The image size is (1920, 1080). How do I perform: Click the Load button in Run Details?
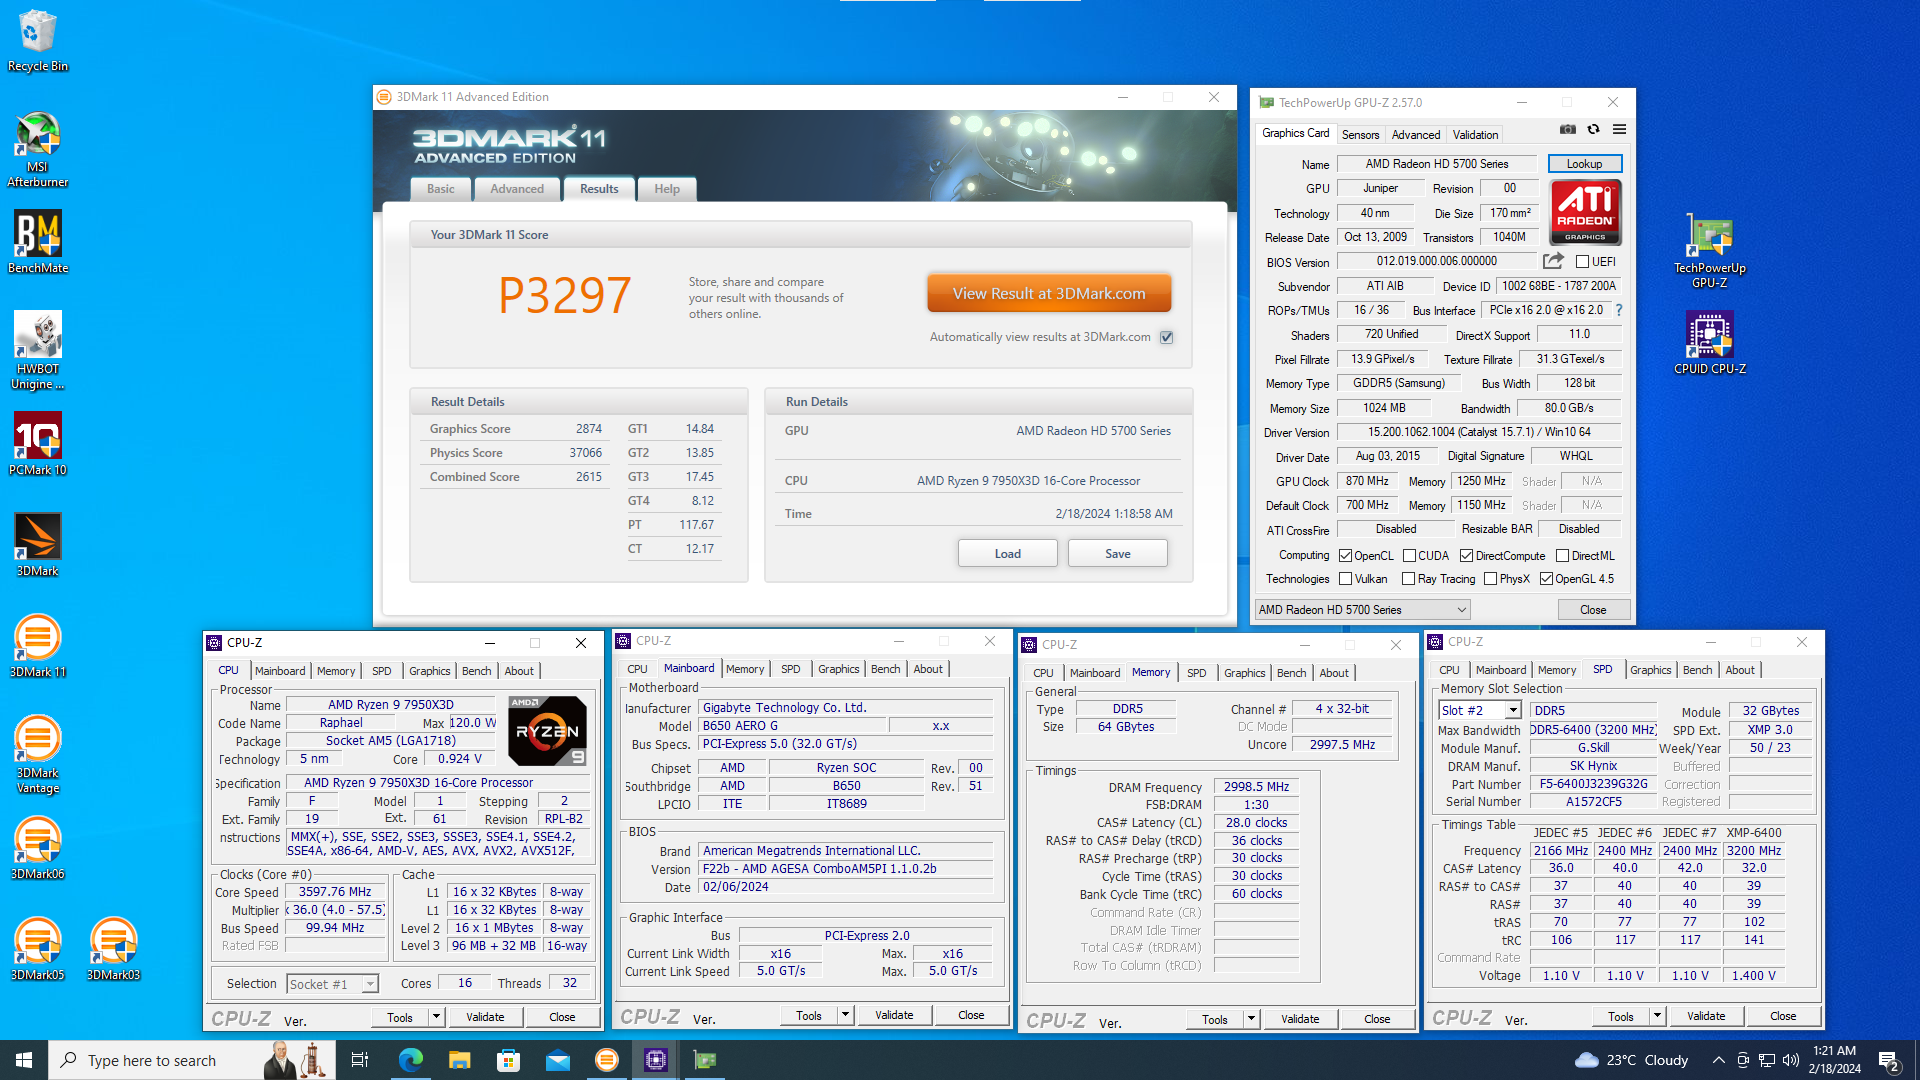tap(1008, 554)
